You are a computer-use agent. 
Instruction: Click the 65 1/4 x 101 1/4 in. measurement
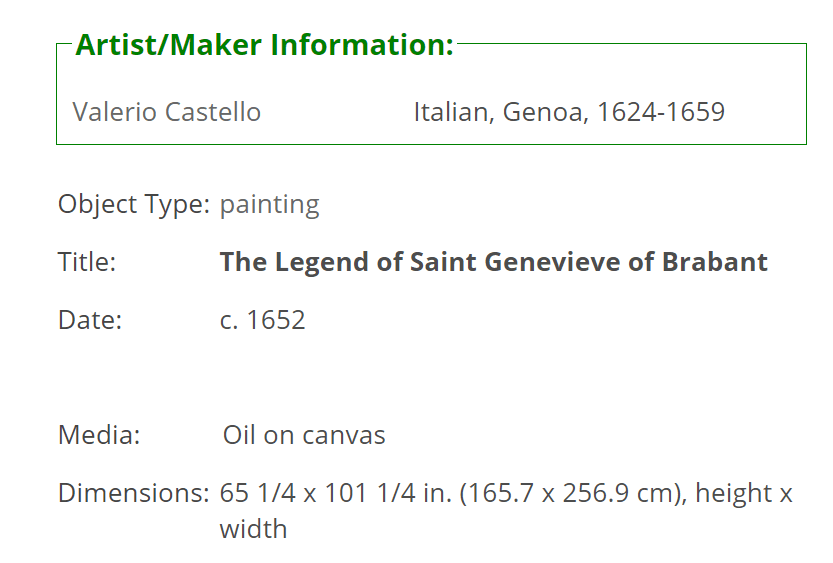pyautogui.click(x=336, y=493)
